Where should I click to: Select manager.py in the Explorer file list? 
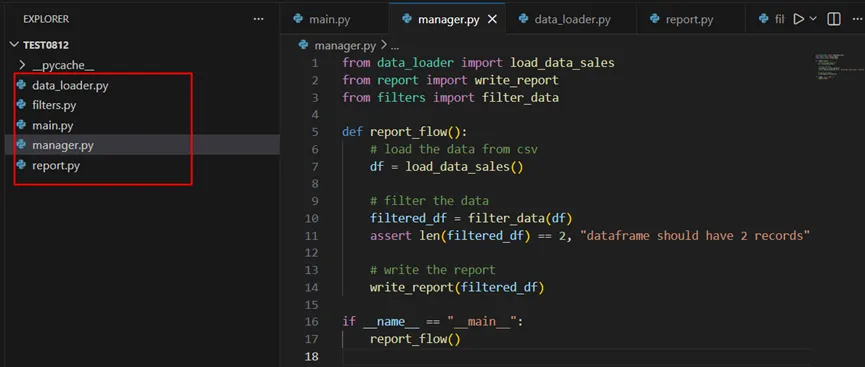pos(63,145)
